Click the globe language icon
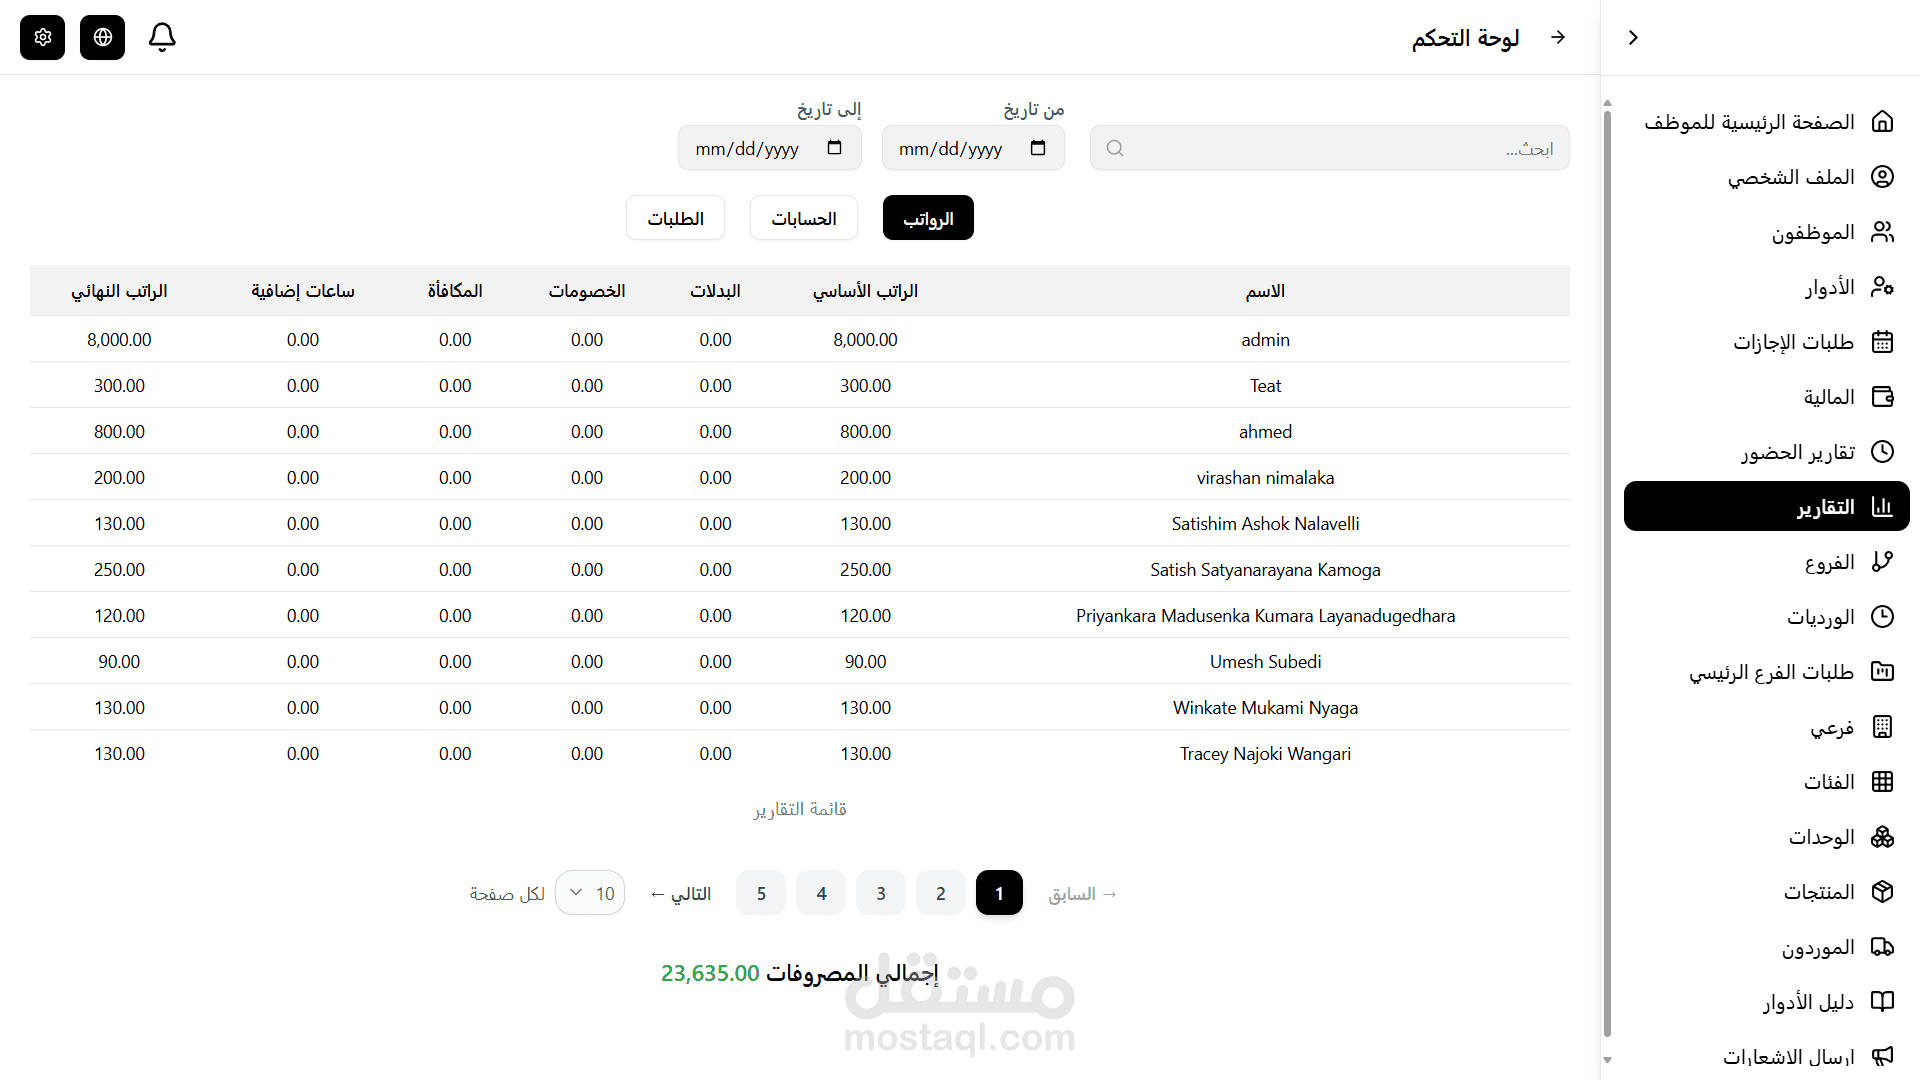Screen dimensions: 1920x1080 (102, 37)
